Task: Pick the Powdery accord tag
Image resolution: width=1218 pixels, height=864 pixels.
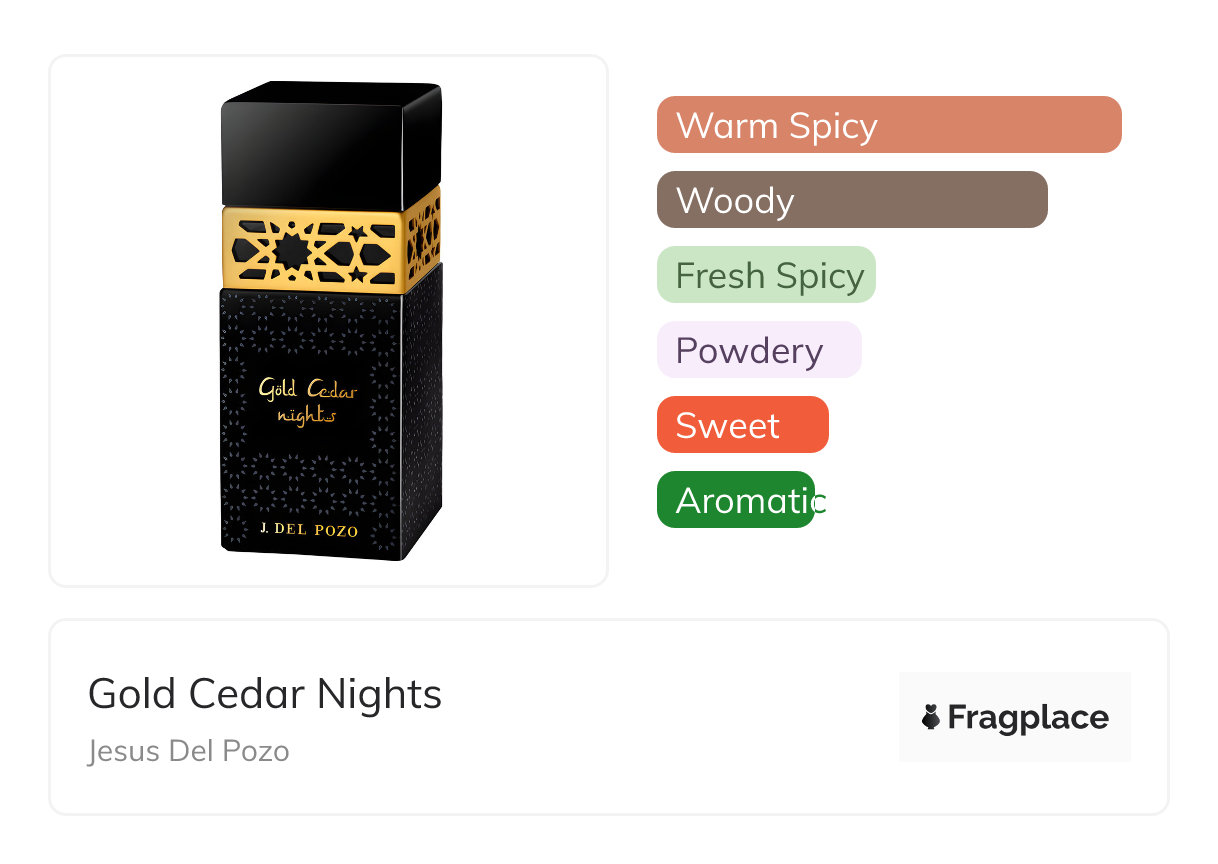Action: (758, 350)
